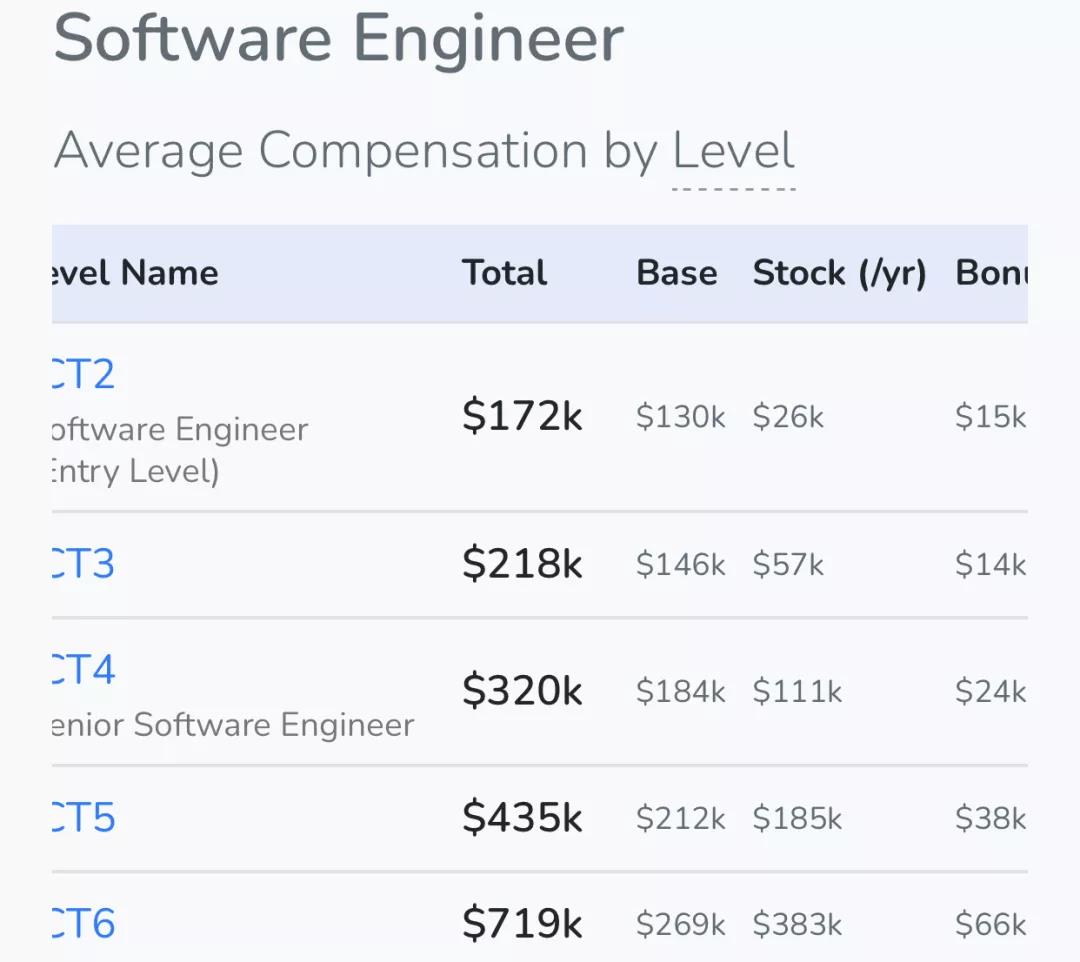The height and width of the screenshot is (962, 1080).
Task: Click the Bonus column header
Action: coord(990,273)
